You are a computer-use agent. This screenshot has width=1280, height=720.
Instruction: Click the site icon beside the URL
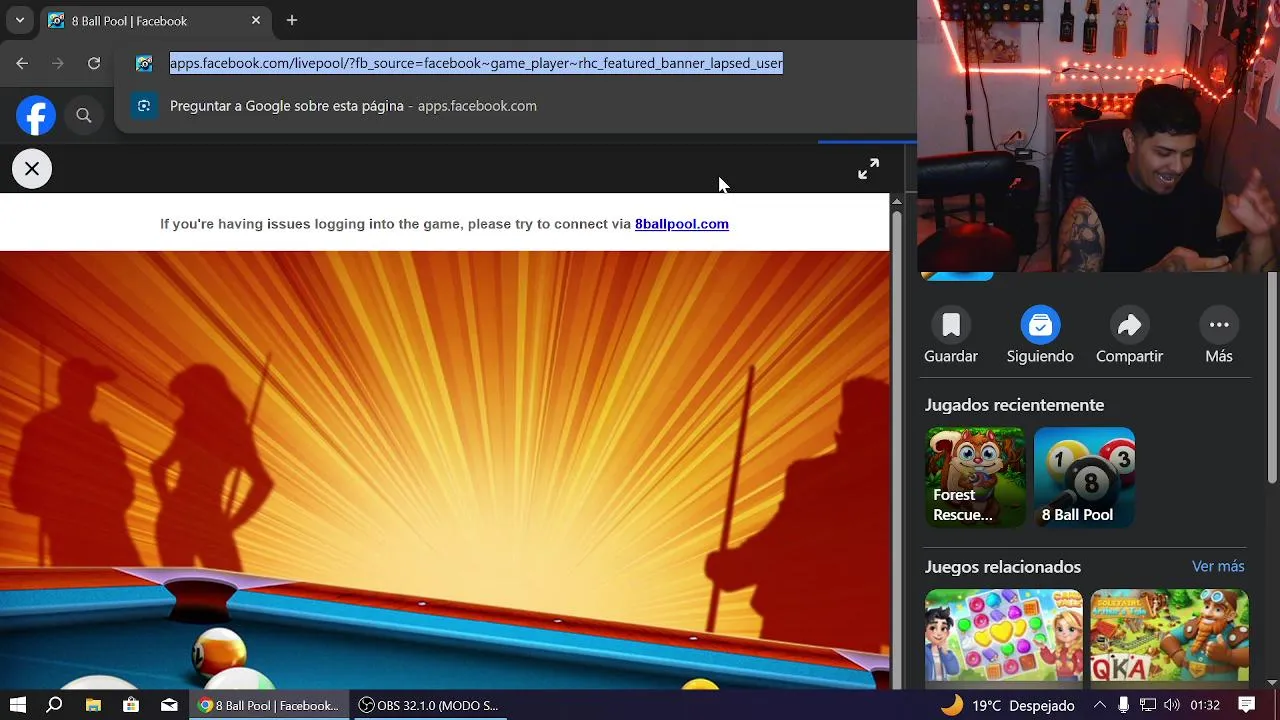[x=144, y=63]
